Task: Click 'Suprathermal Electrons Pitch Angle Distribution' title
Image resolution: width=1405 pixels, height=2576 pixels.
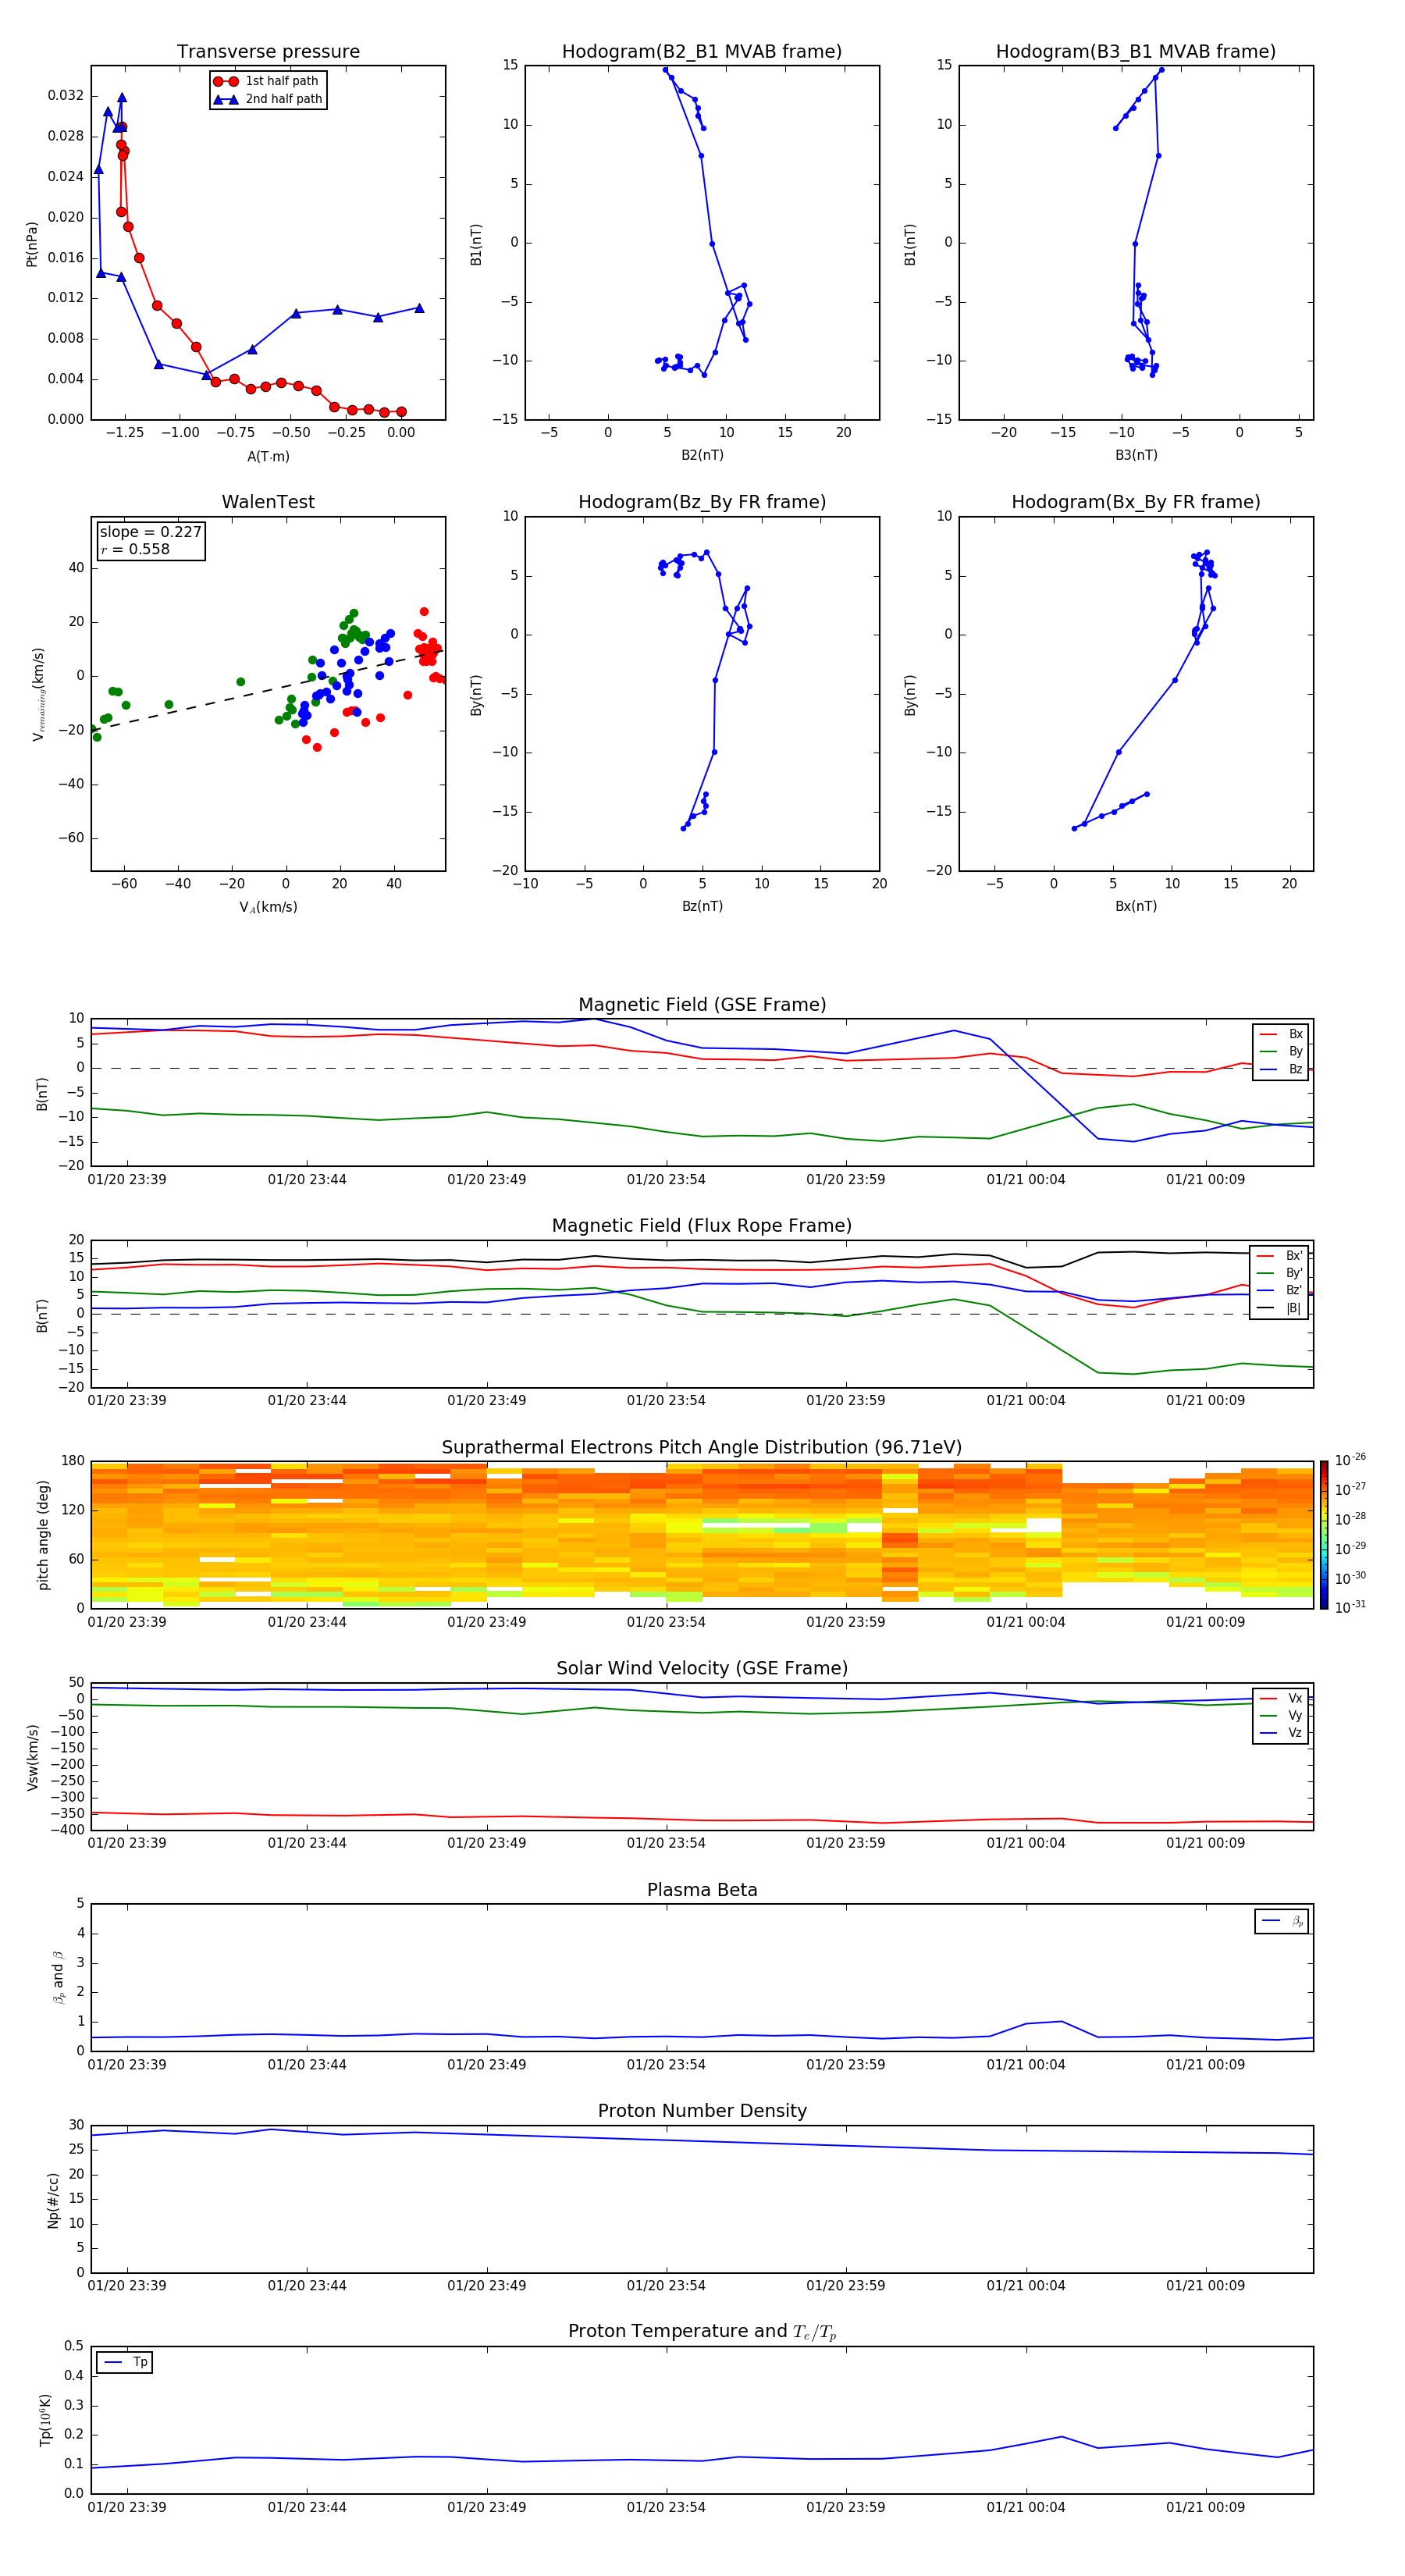Action: (x=702, y=1448)
